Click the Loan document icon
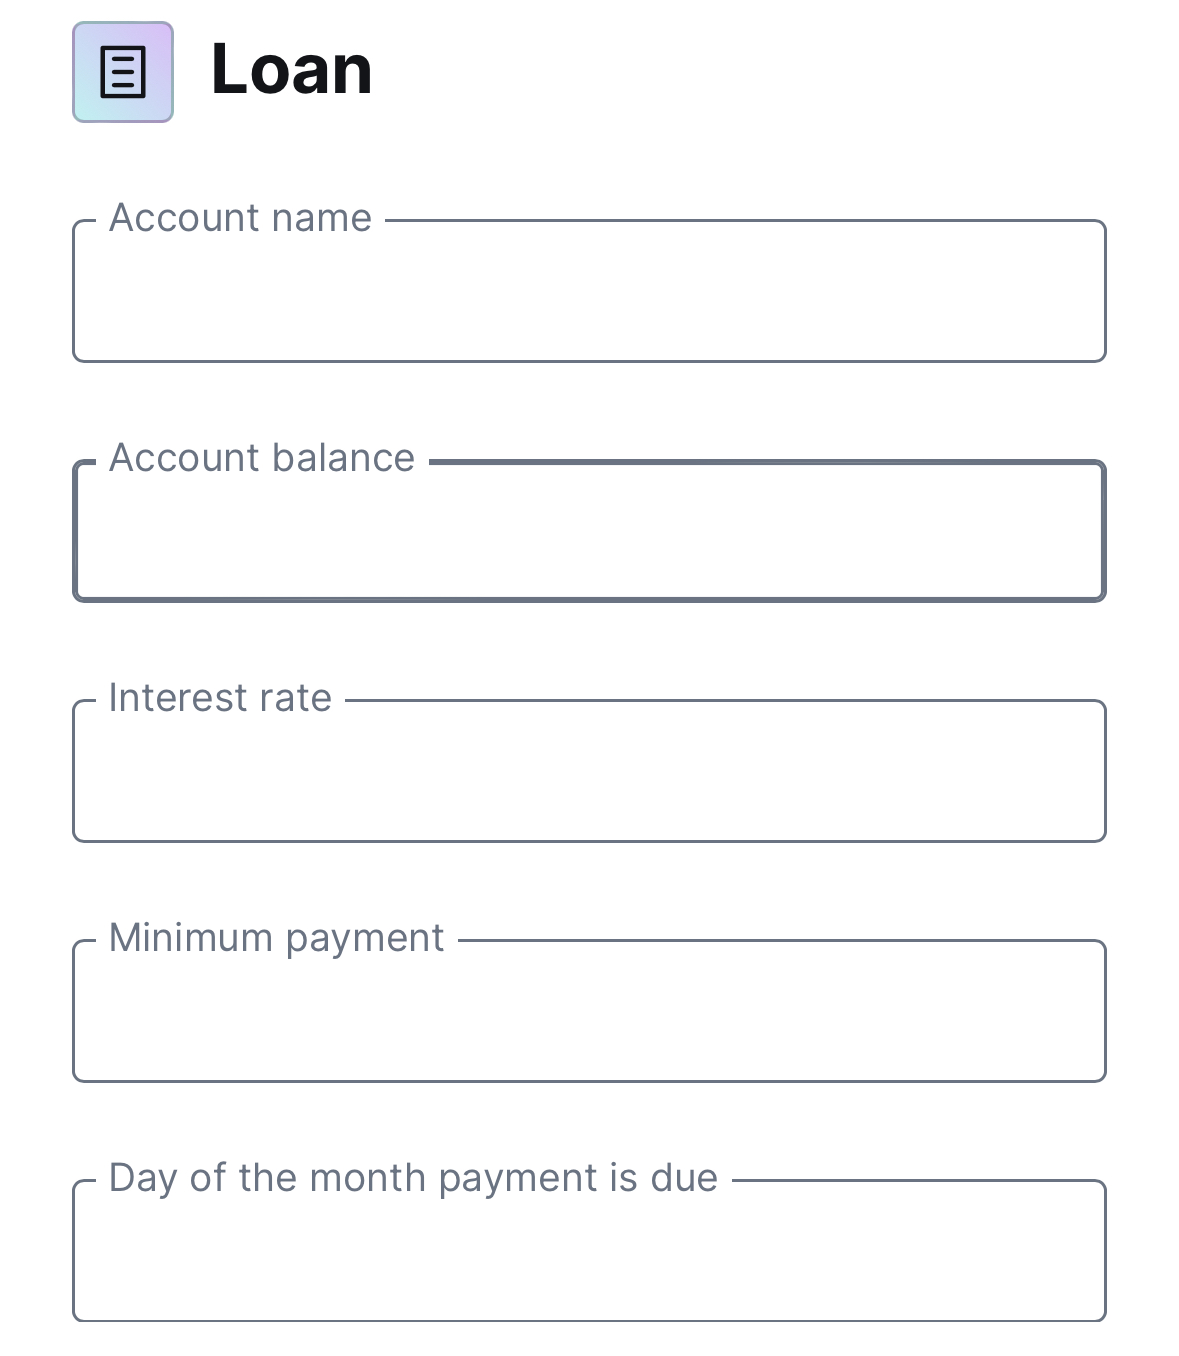 point(123,72)
